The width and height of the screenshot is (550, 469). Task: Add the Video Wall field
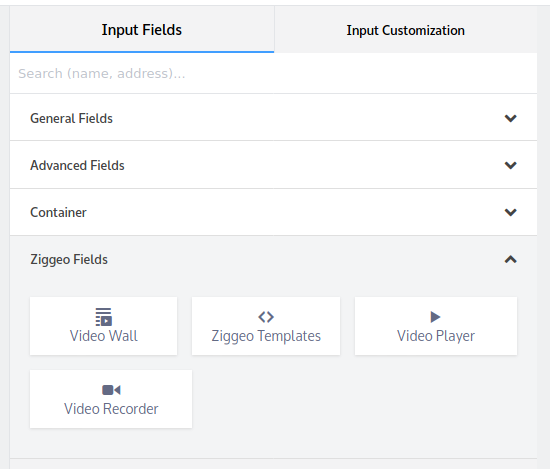point(103,326)
